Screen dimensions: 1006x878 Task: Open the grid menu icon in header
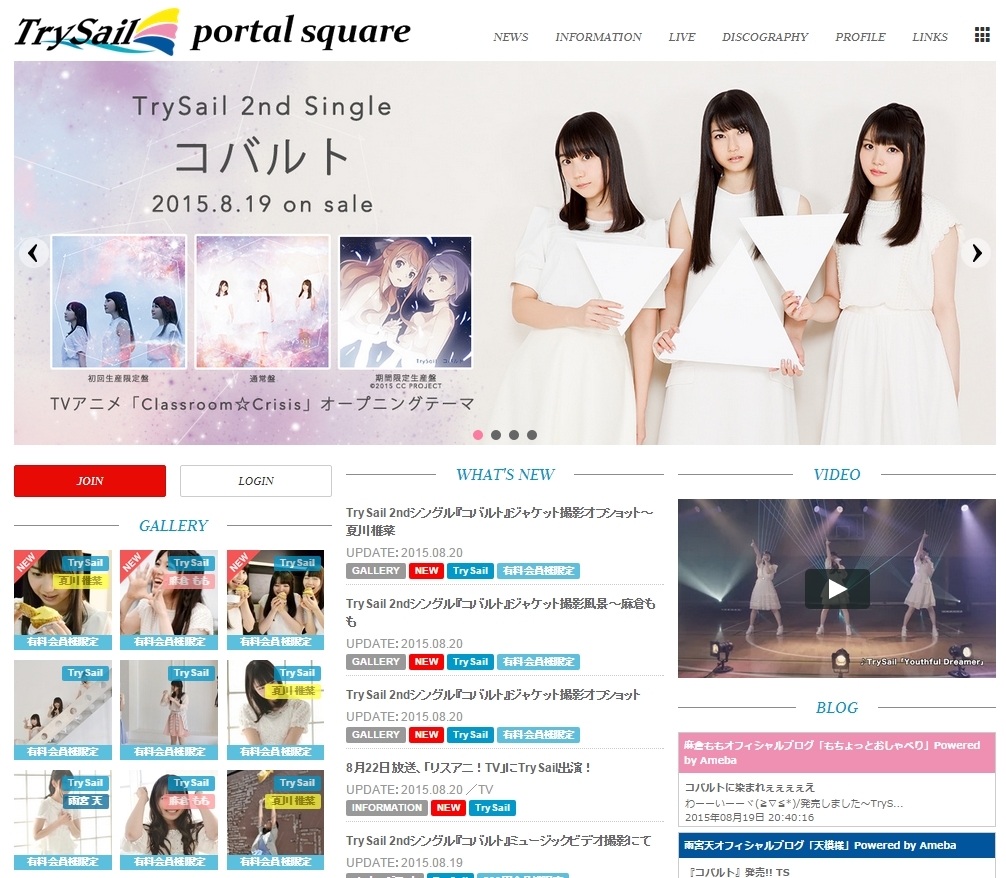pyautogui.click(x=982, y=35)
